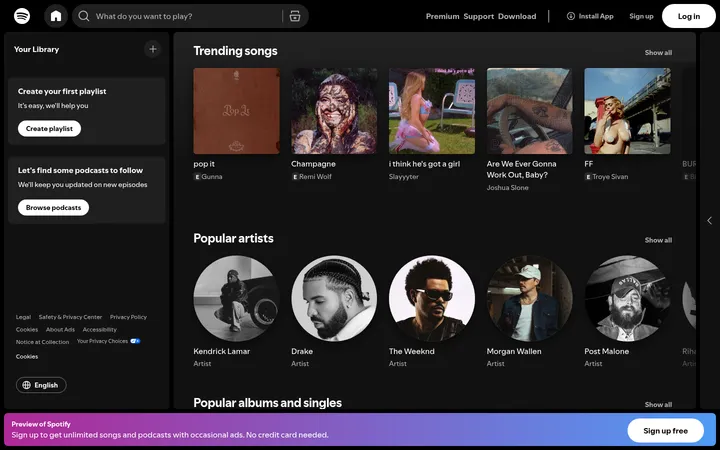
Task: Show all Trending songs
Action: (x=658, y=53)
